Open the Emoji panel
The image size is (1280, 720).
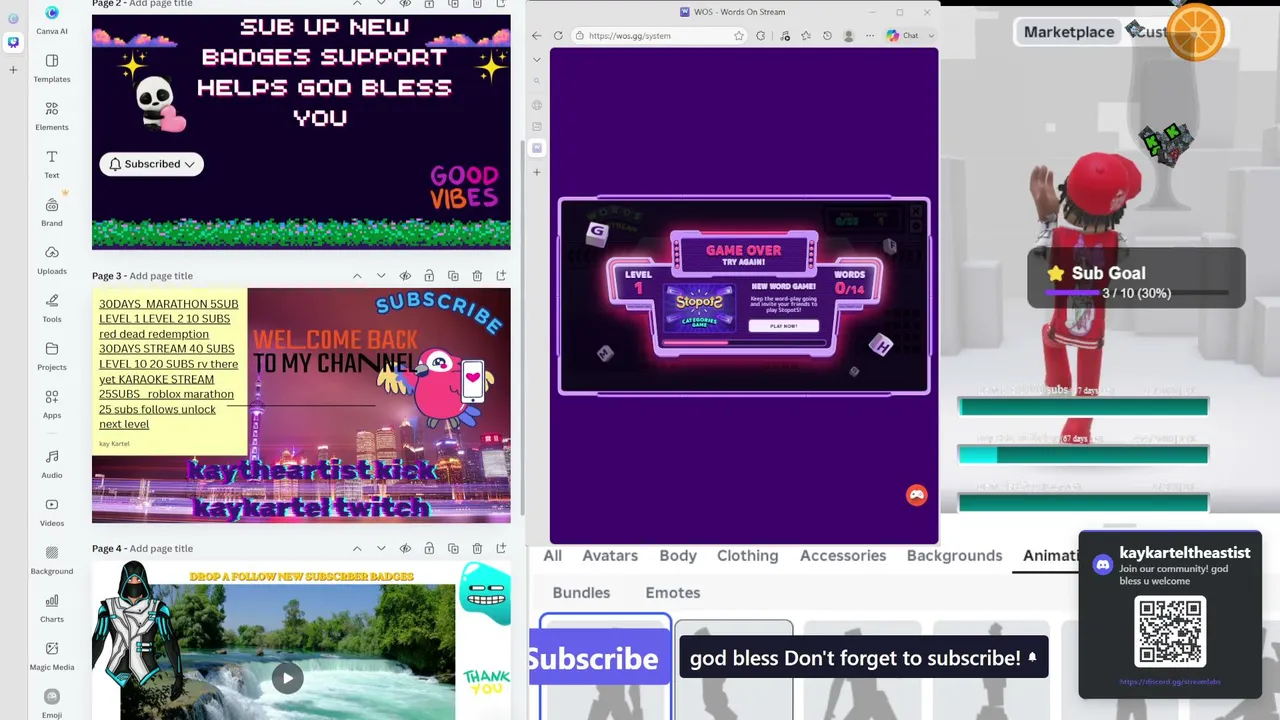click(x=52, y=703)
